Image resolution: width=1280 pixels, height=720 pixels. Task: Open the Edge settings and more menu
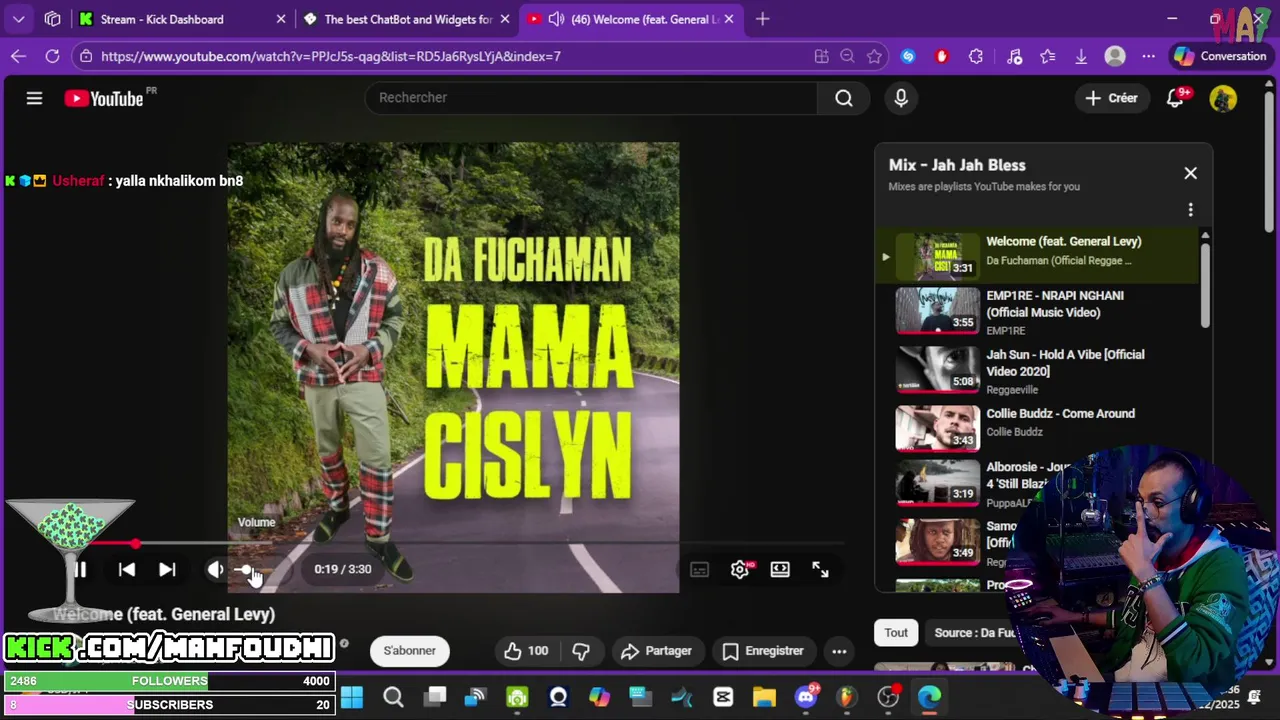1148,56
